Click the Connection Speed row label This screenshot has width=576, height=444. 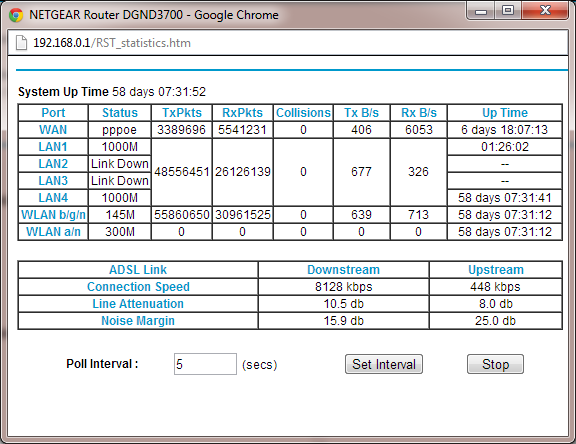138,287
